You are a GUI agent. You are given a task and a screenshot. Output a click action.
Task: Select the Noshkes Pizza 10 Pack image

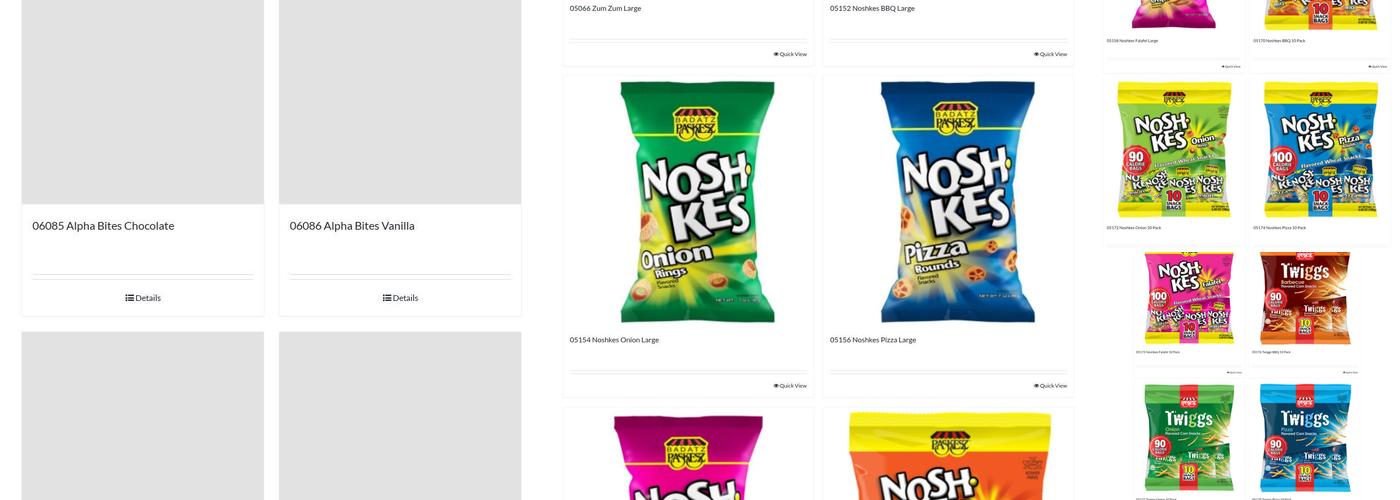pyautogui.click(x=1320, y=150)
